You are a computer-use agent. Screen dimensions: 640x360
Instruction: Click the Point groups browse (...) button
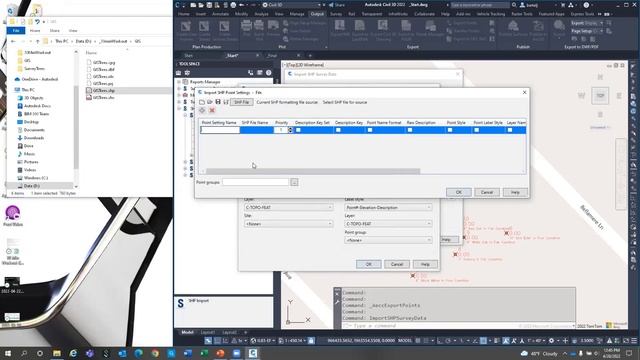(294, 182)
